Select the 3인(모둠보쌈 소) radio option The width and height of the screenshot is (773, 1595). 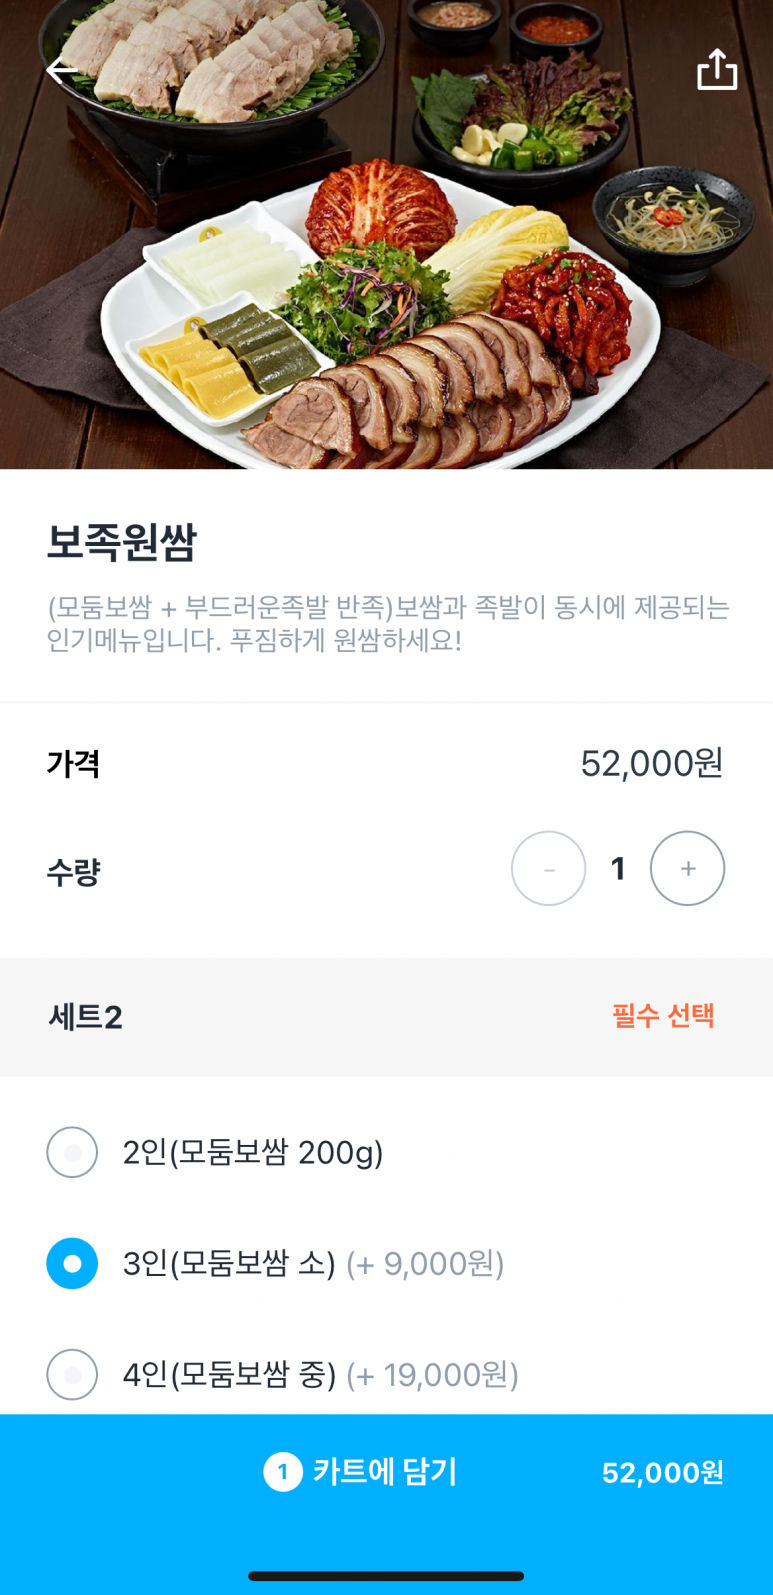72,1263
